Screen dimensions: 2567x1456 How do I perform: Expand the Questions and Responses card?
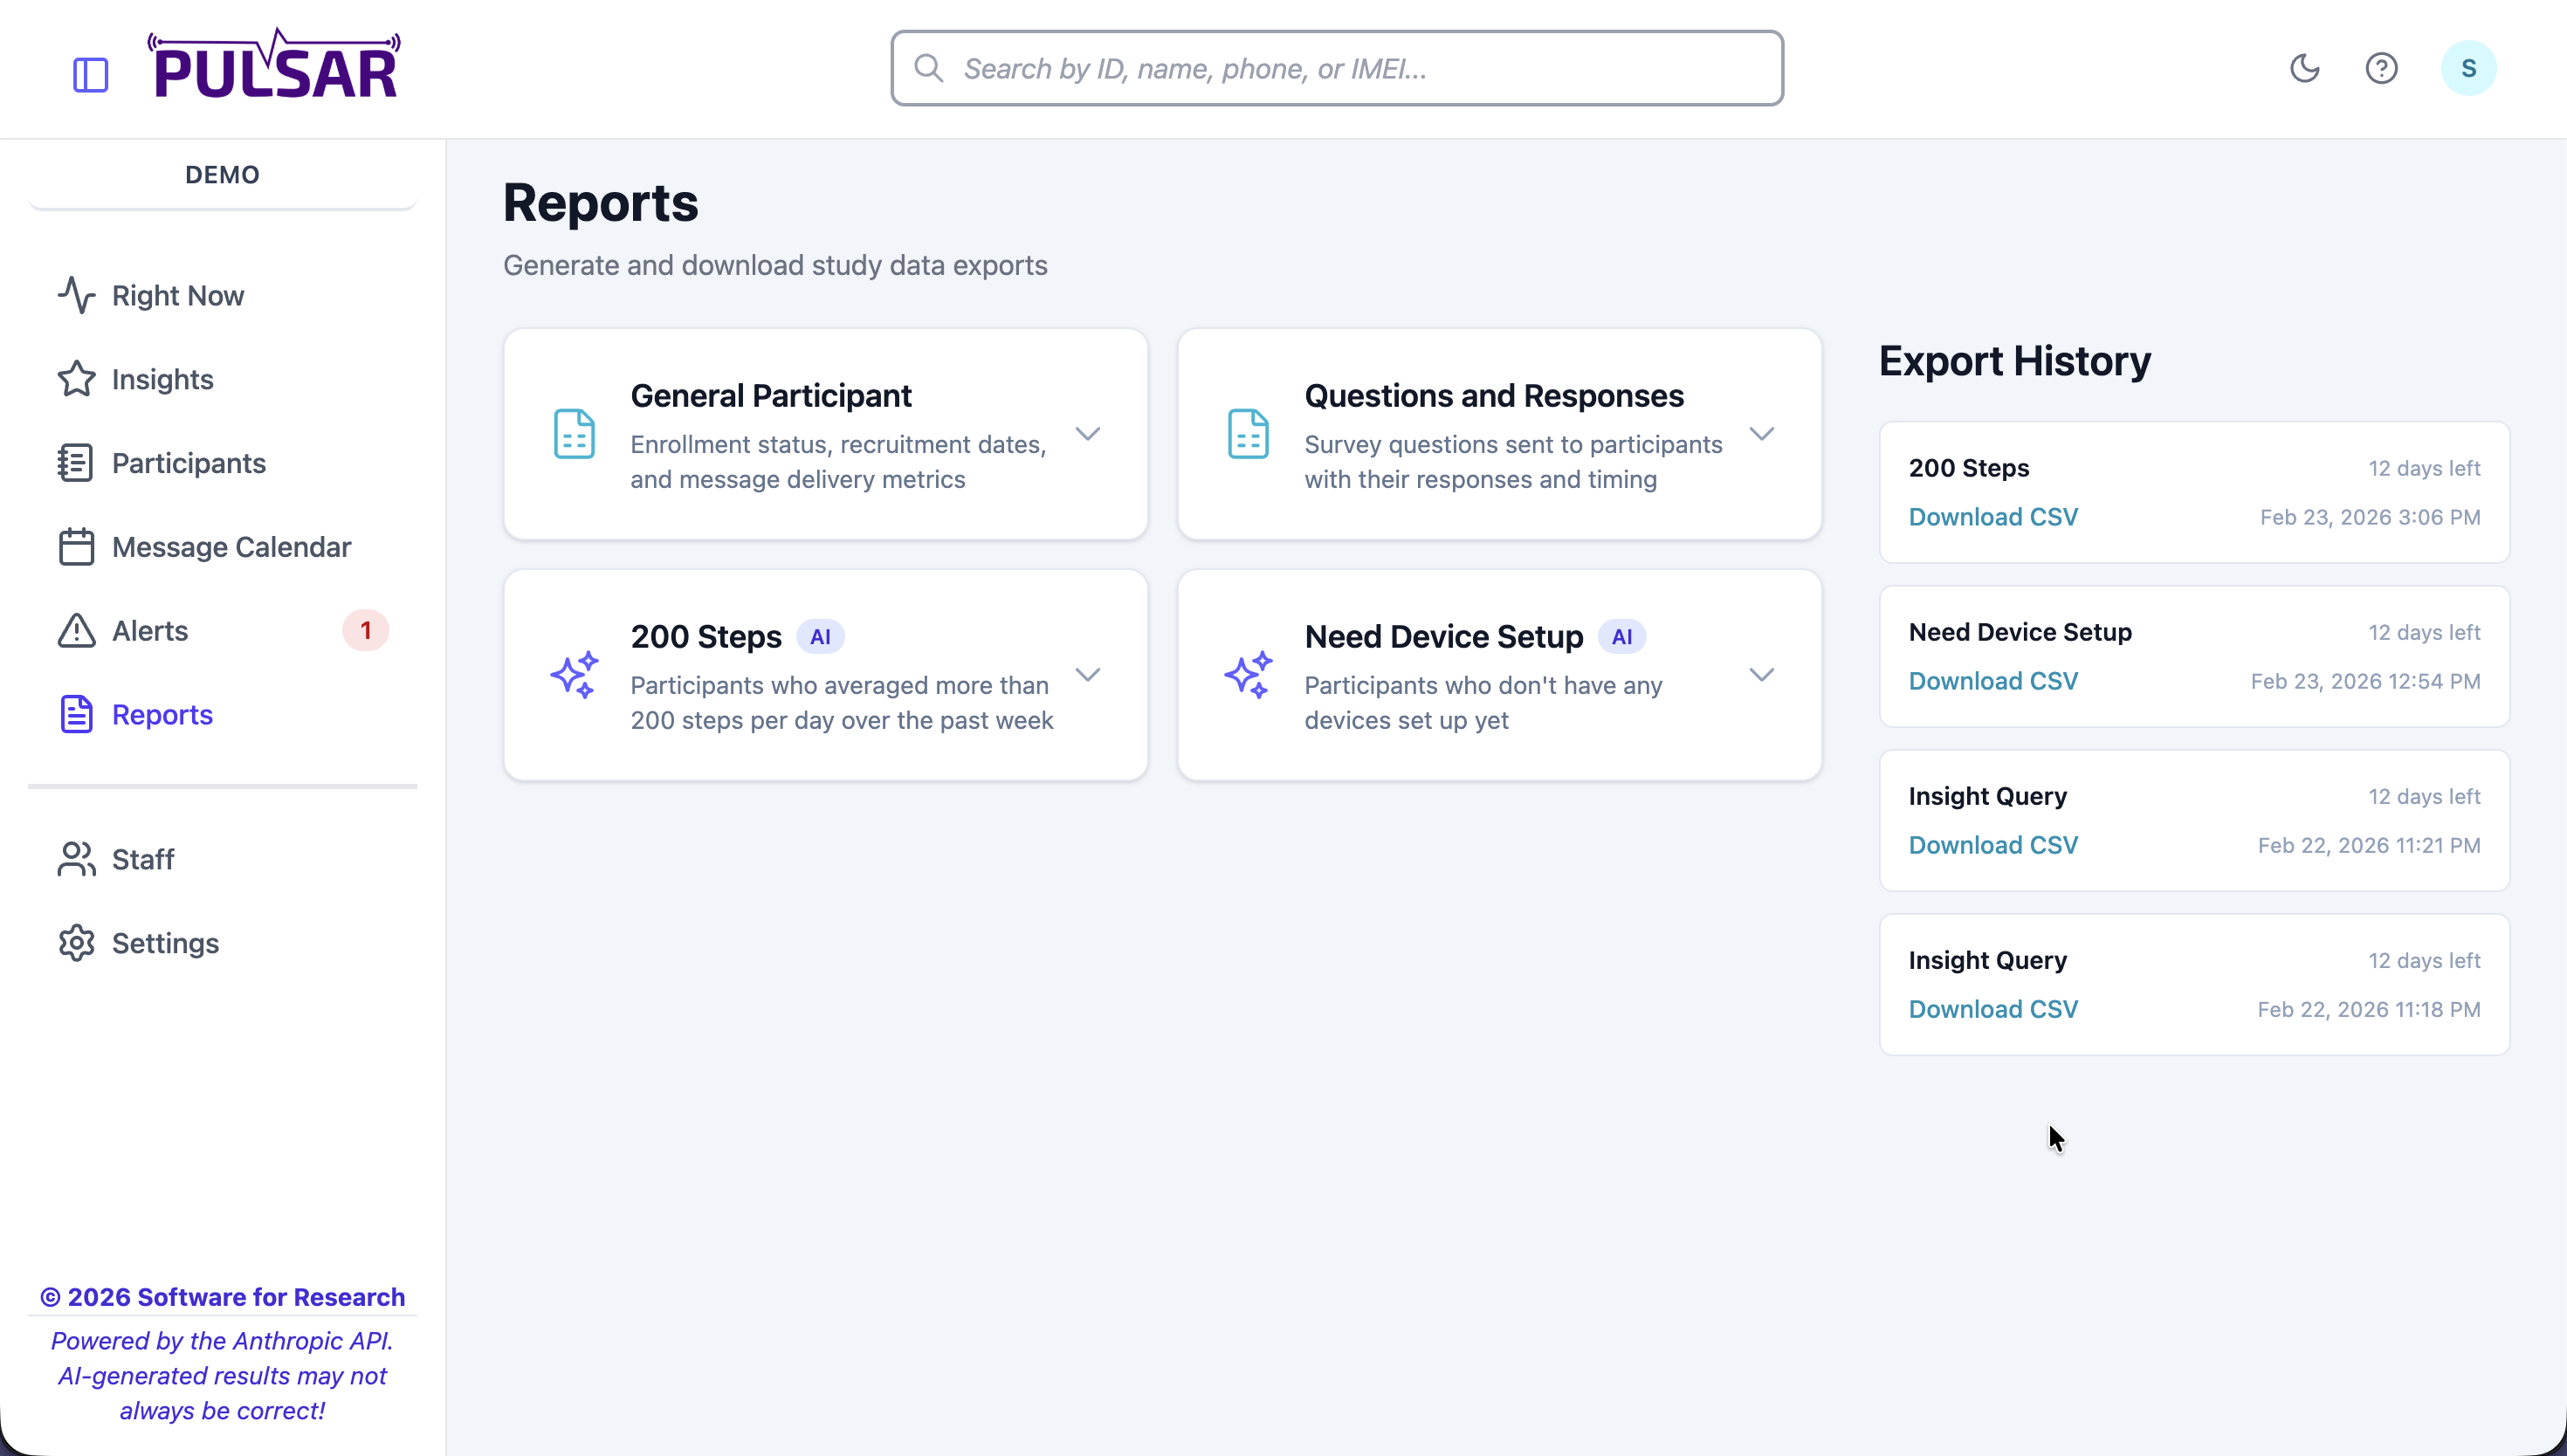click(1762, 434)
